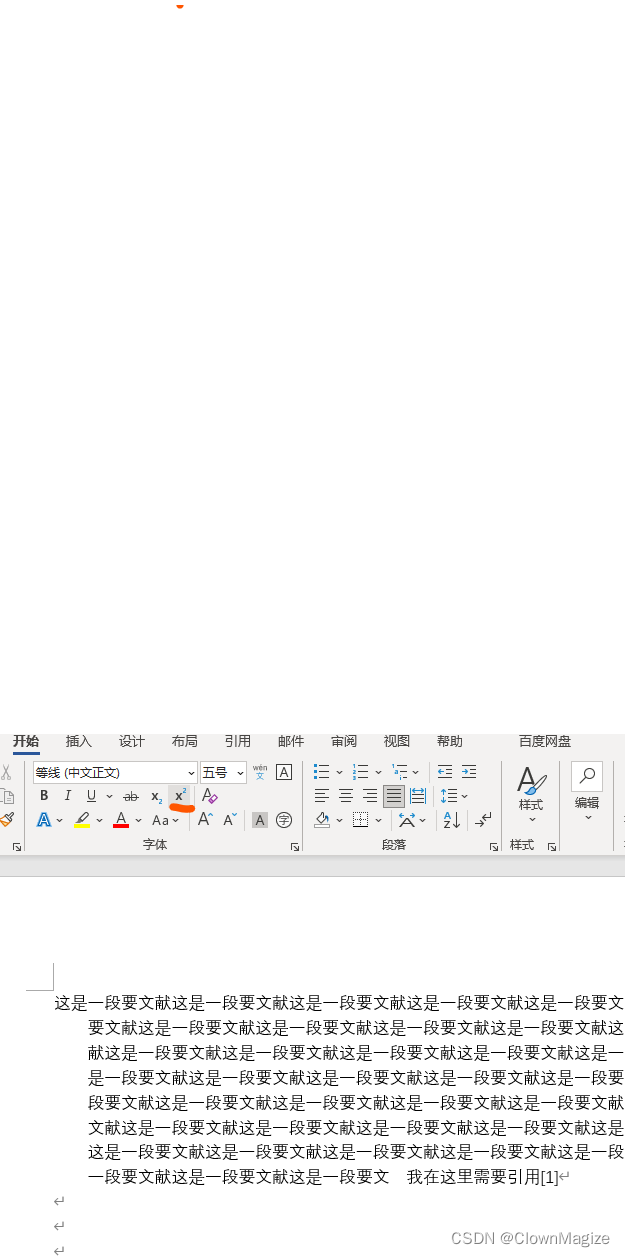Click the Text Effects outlined A icon
The height and width of the screenshot is (1257, 625).
pos(44,820)
